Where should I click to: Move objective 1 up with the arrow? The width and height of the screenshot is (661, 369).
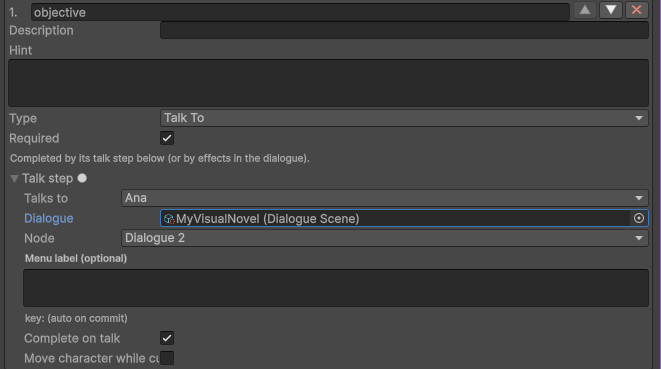point(585,10)
